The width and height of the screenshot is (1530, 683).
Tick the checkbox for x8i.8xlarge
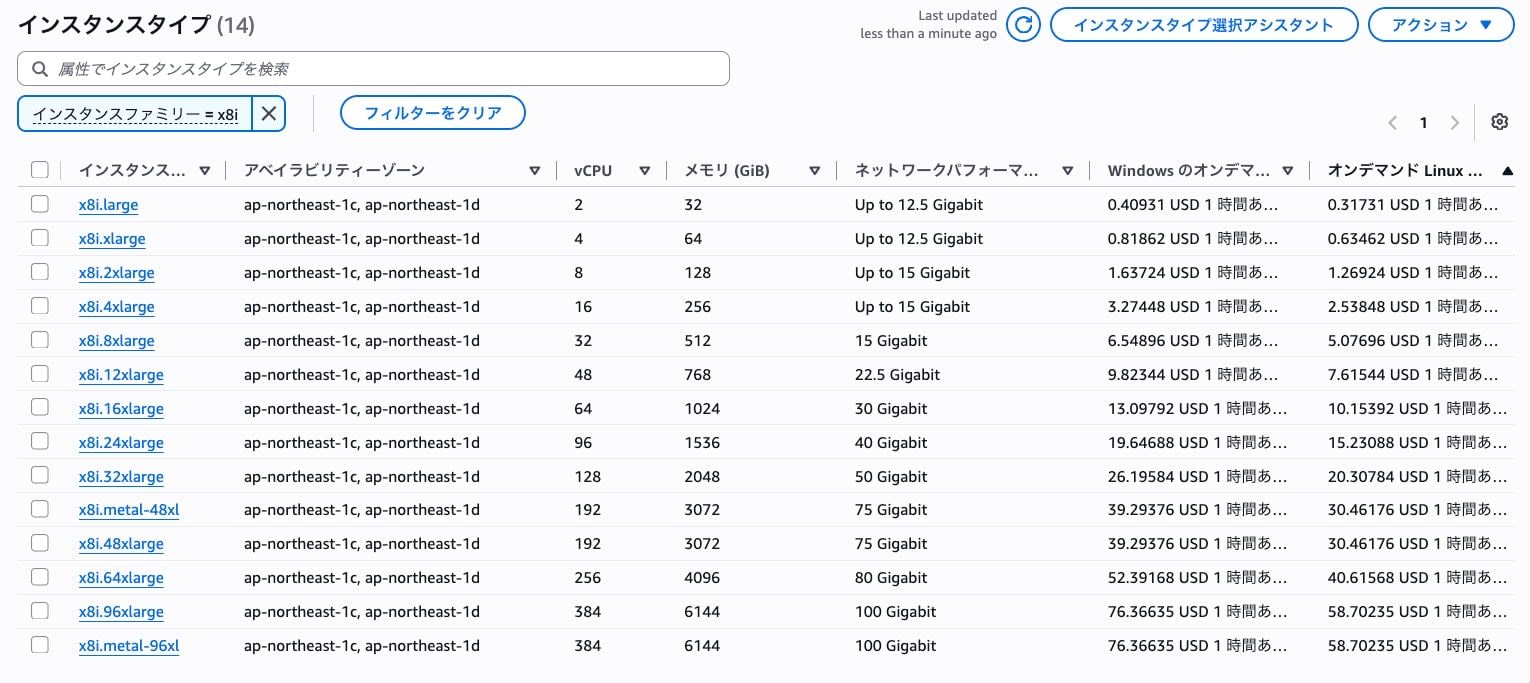[x=39, y=340]
